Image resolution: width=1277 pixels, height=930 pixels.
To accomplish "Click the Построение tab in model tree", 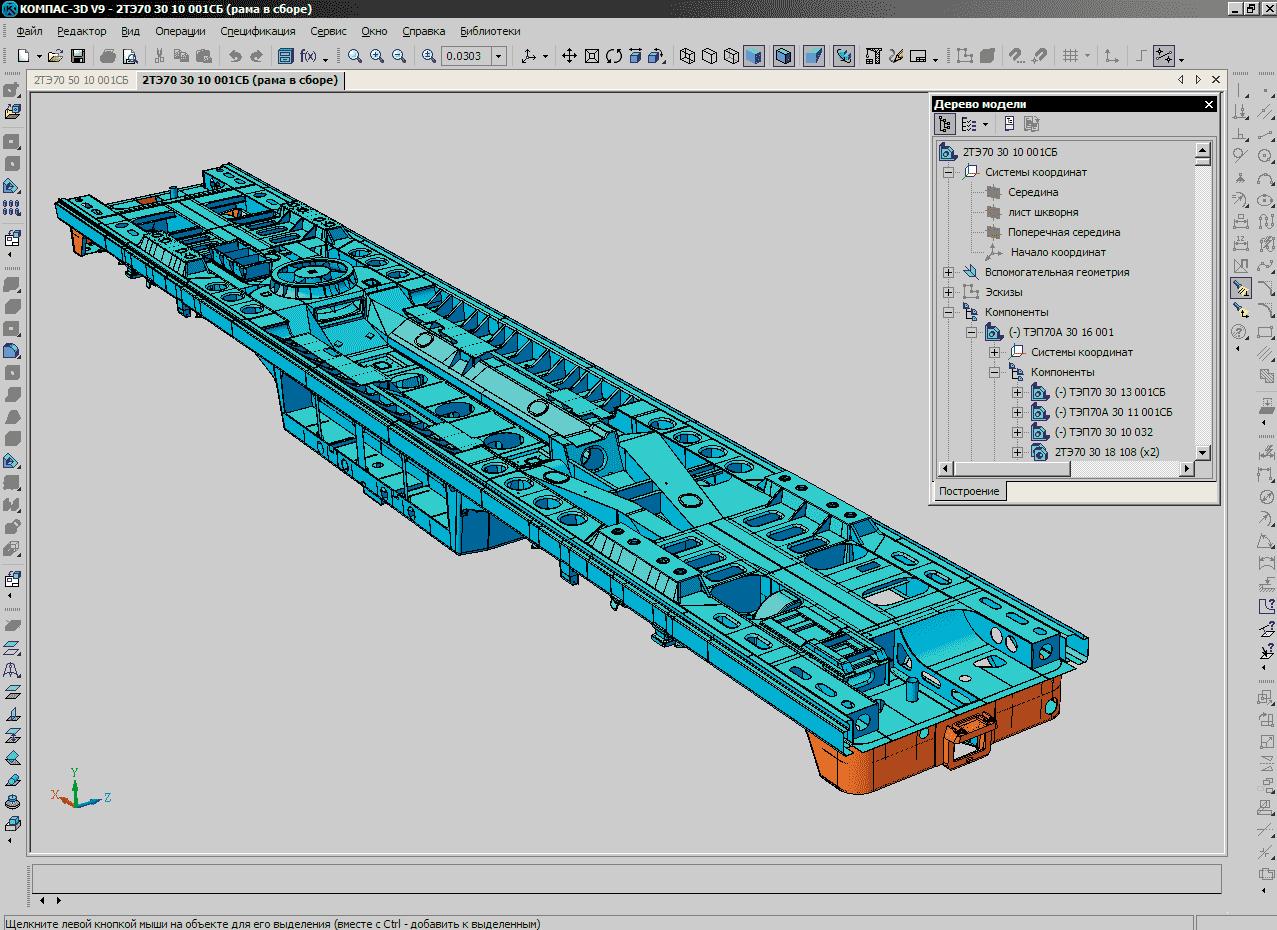I will coord(969,491).
